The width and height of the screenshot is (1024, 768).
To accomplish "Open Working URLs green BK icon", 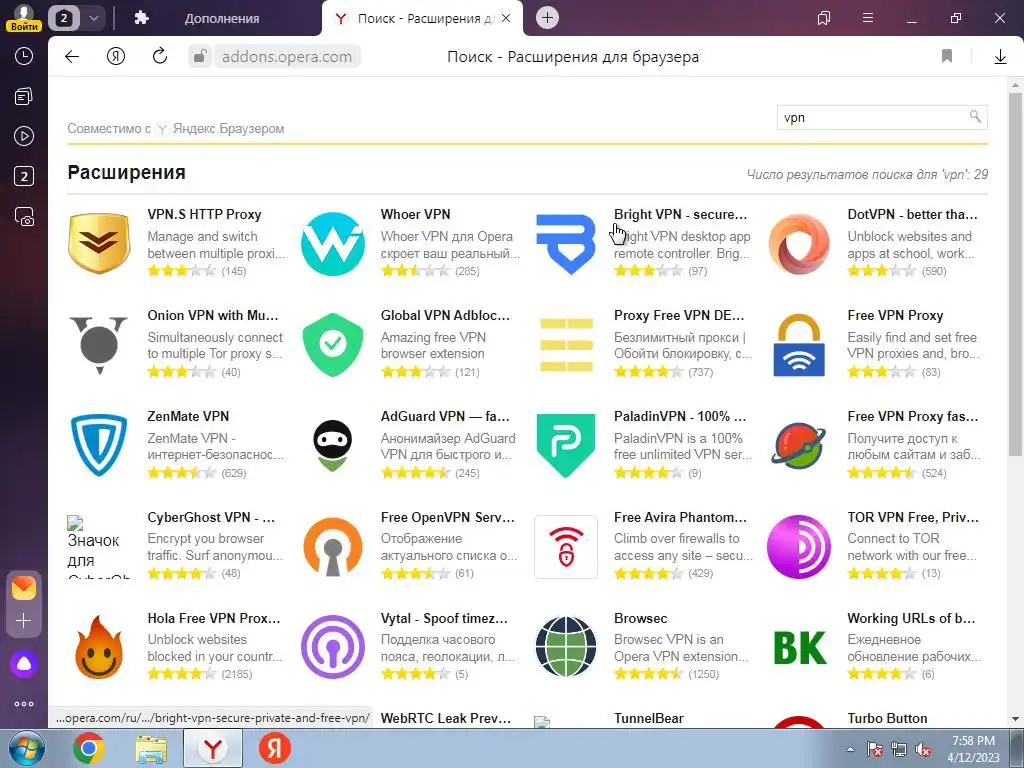I will 799,647.
